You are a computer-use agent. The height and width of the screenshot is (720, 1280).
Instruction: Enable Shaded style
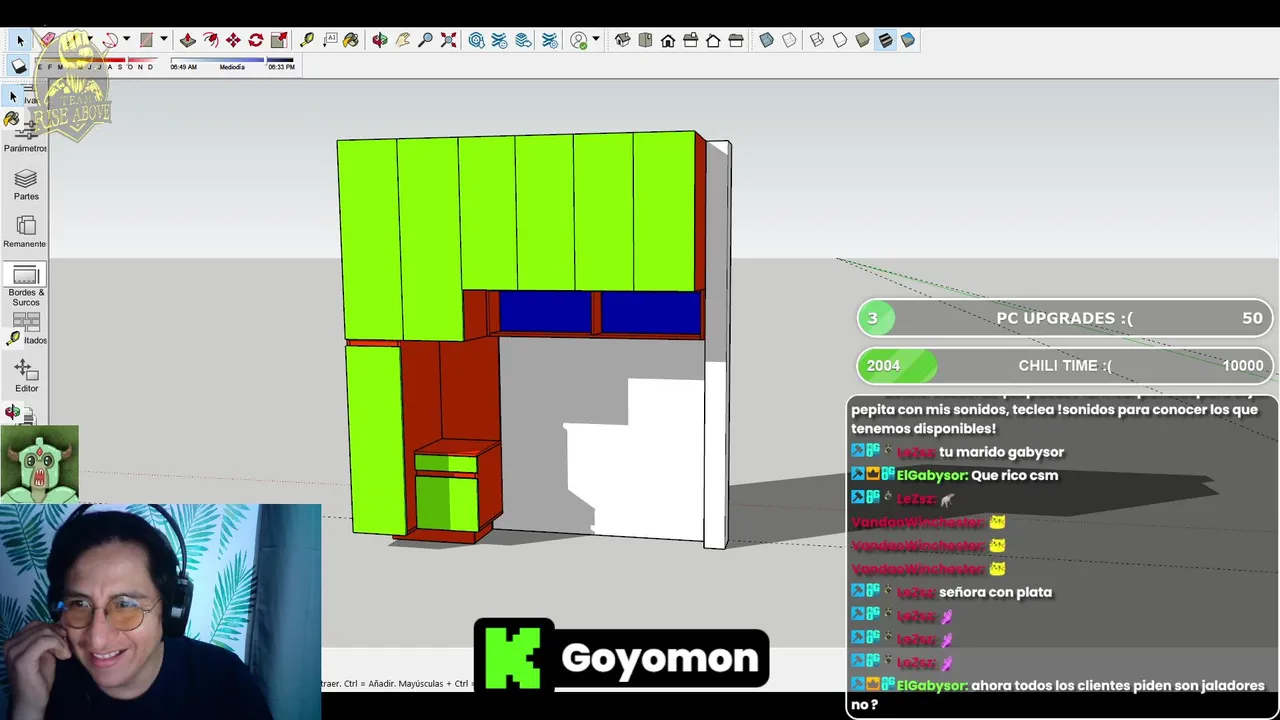pos(862,40)
